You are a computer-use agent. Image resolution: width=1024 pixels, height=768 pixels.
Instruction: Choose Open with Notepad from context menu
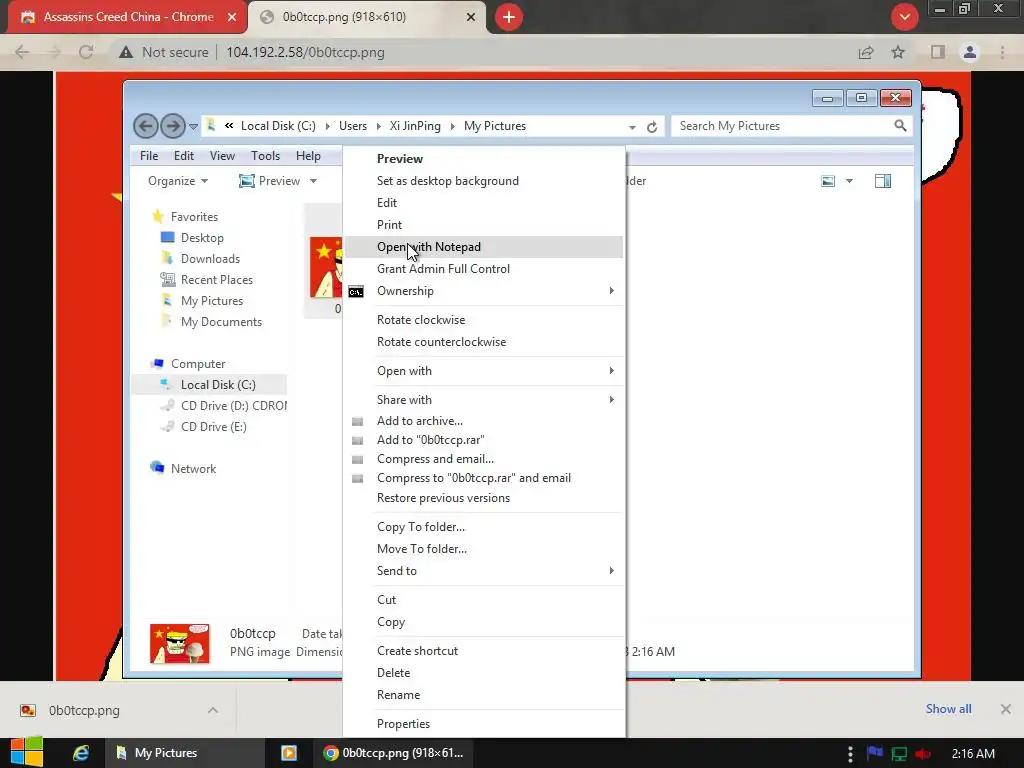tap(483, 247)
